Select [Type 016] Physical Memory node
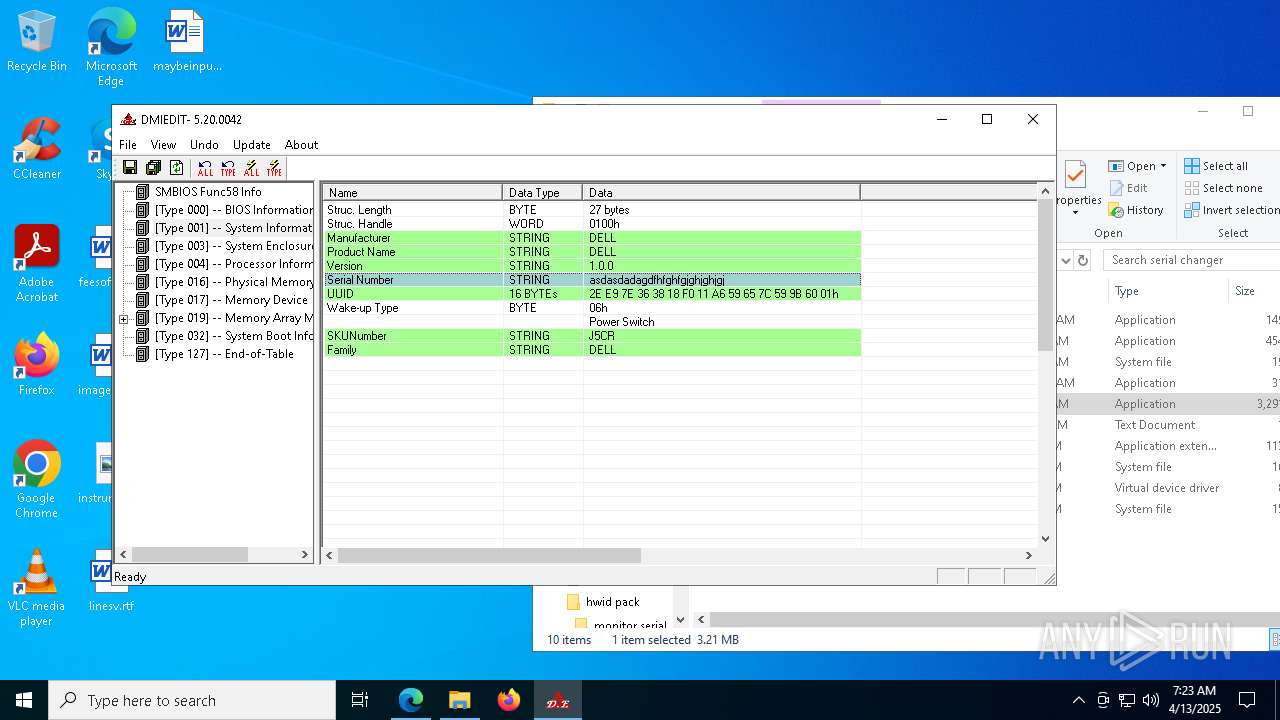 (x=233, y=282)
